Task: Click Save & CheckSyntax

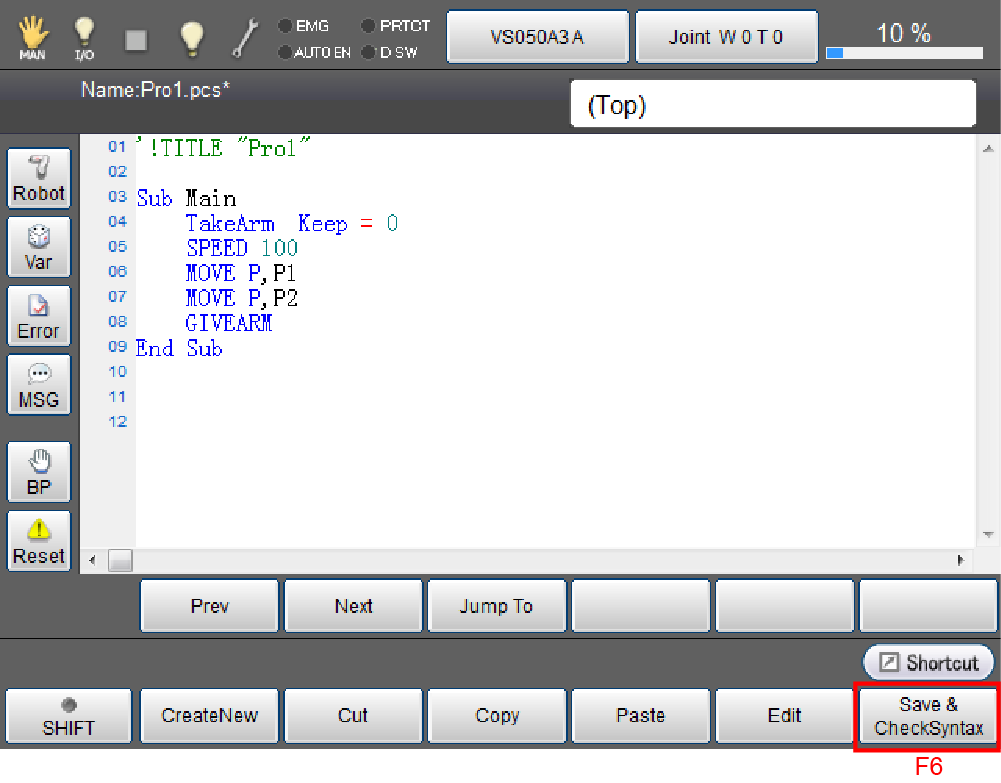Action: 928,716
